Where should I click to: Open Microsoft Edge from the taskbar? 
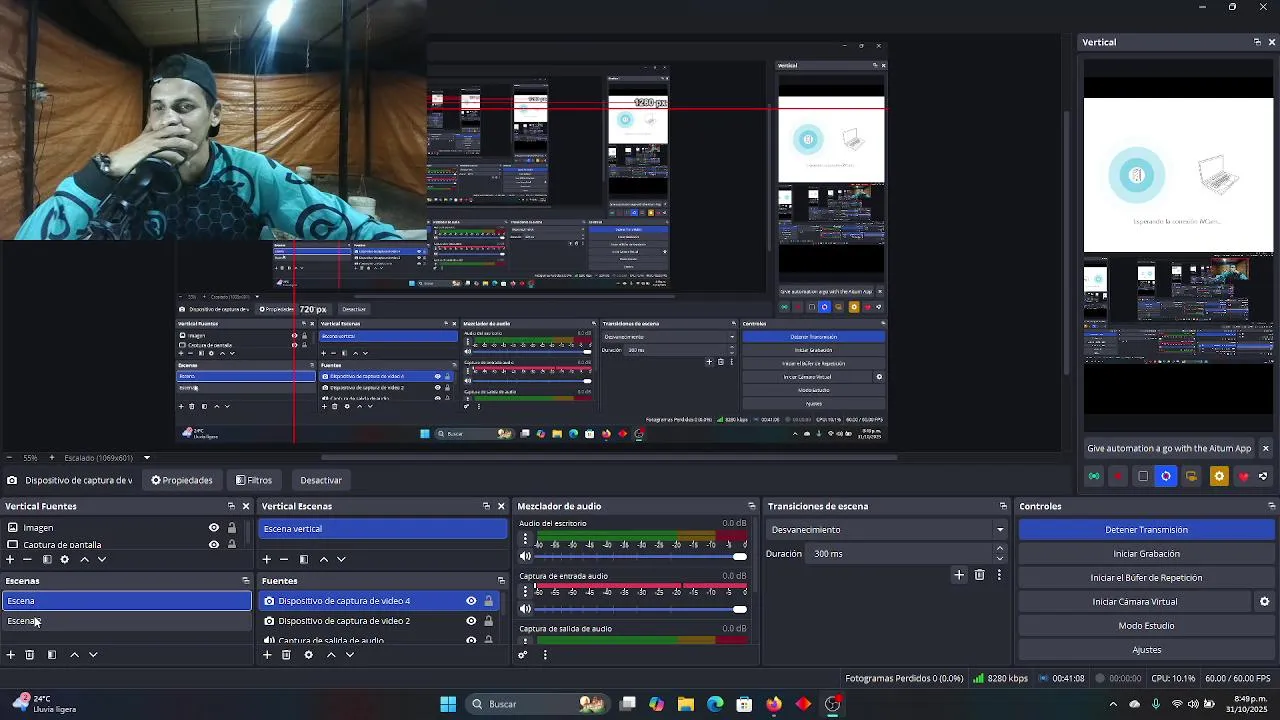coord(715,704)
